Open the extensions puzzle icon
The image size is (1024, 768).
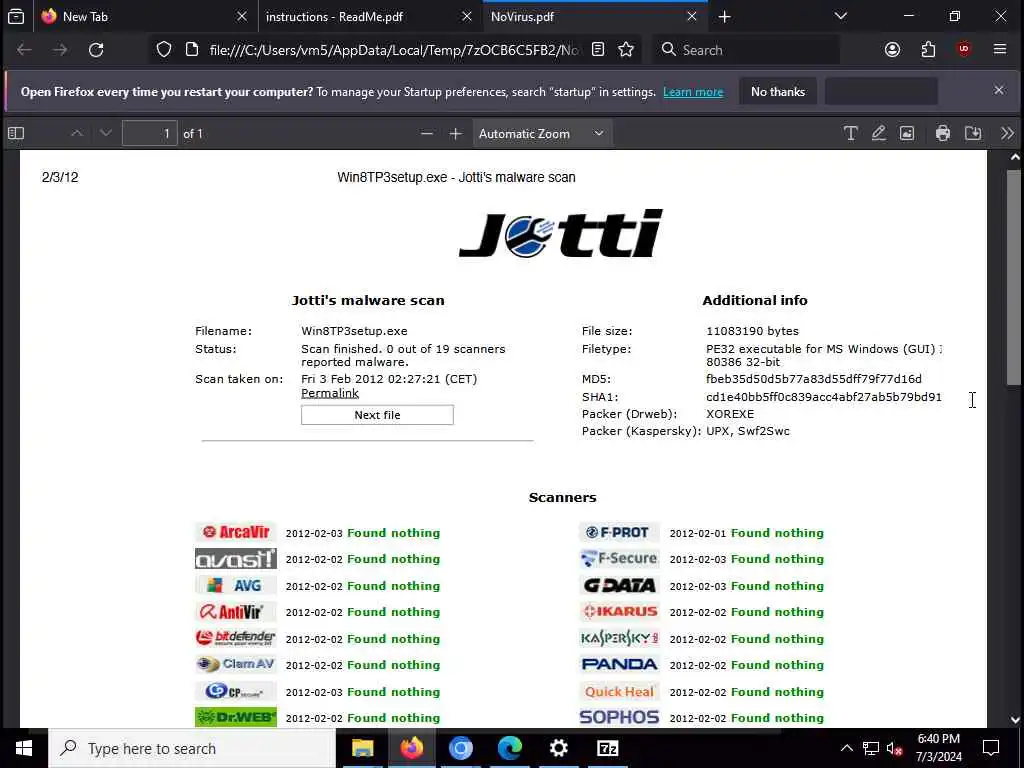pyautogui.click(x=928, y=50)
